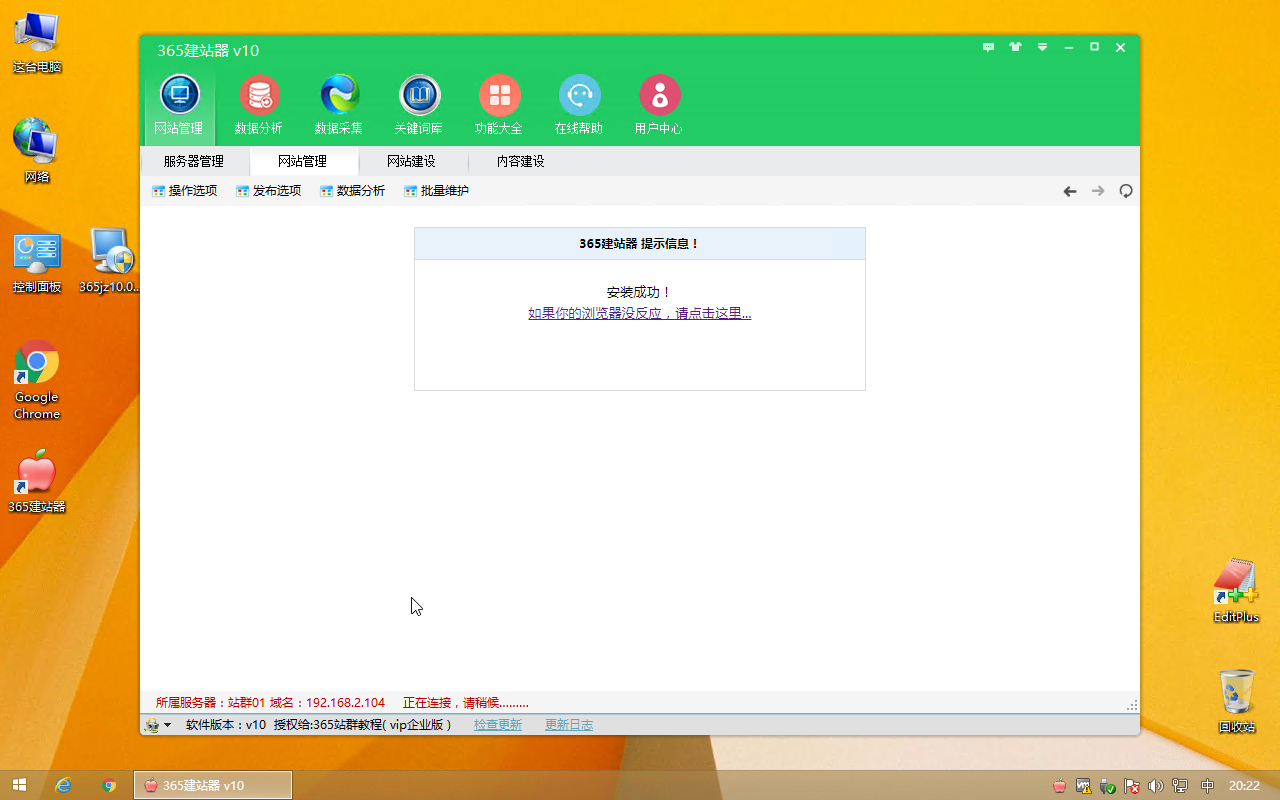Select the 365jz10.0 installer desktop icon
Screen dimensions: 1280x800
tap(110, 261)
